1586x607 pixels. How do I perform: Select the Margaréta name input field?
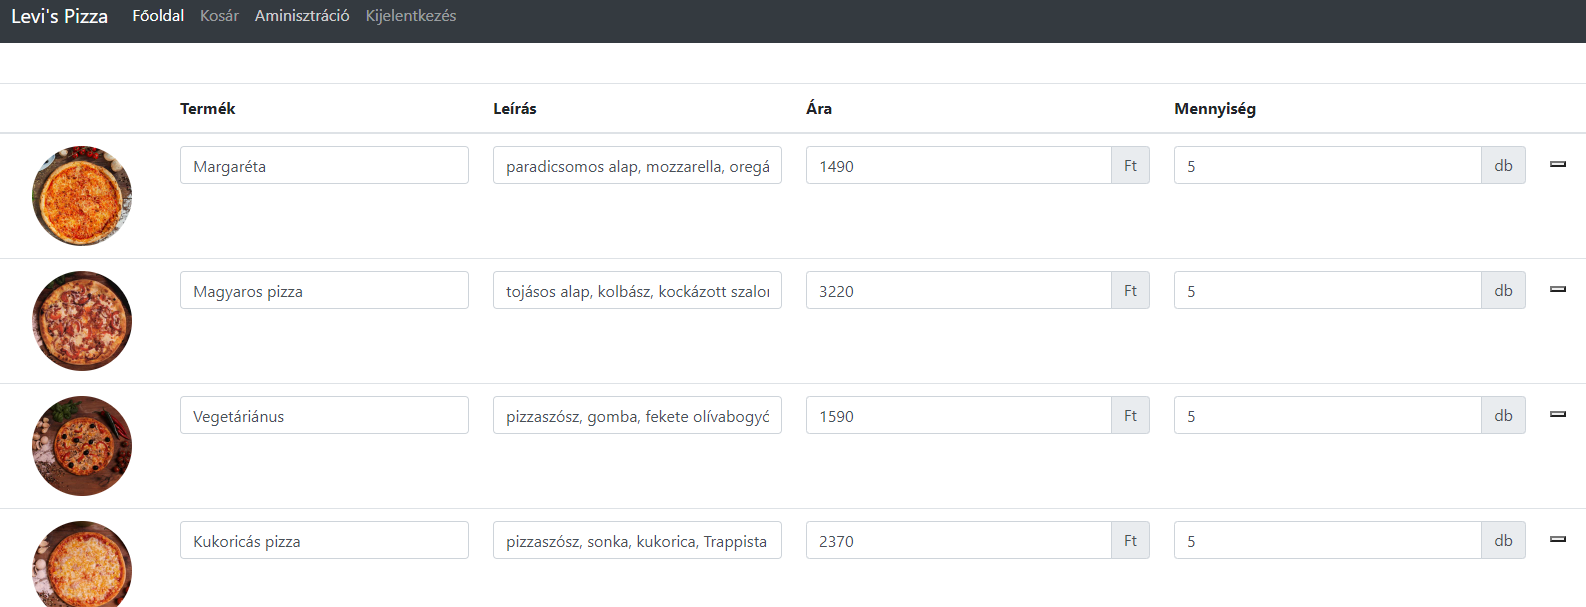[x=324, y=164]
